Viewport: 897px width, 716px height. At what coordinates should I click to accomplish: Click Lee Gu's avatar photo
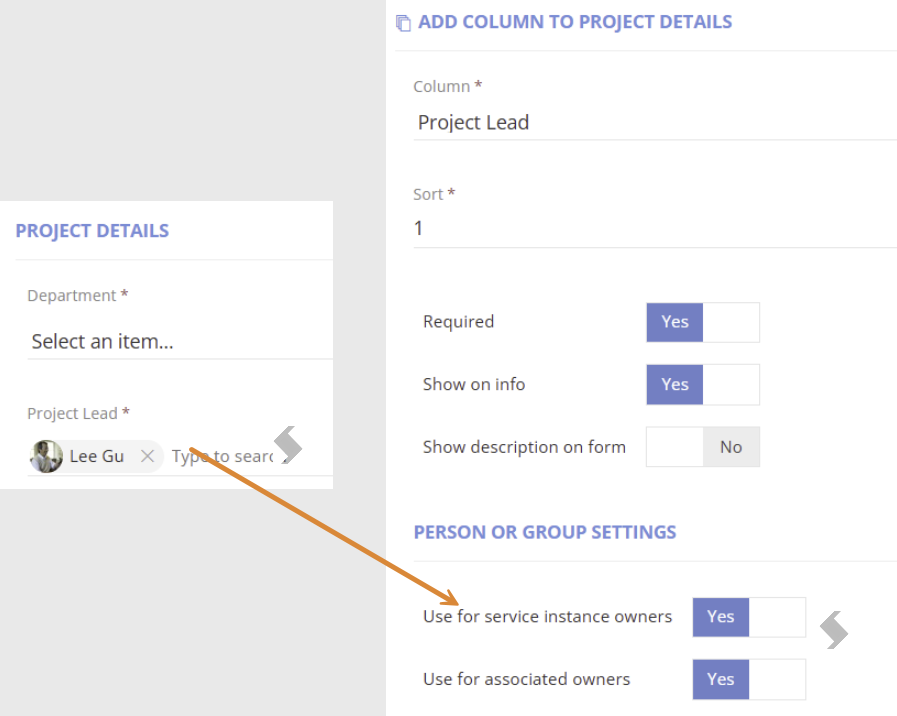pos(46,456)
